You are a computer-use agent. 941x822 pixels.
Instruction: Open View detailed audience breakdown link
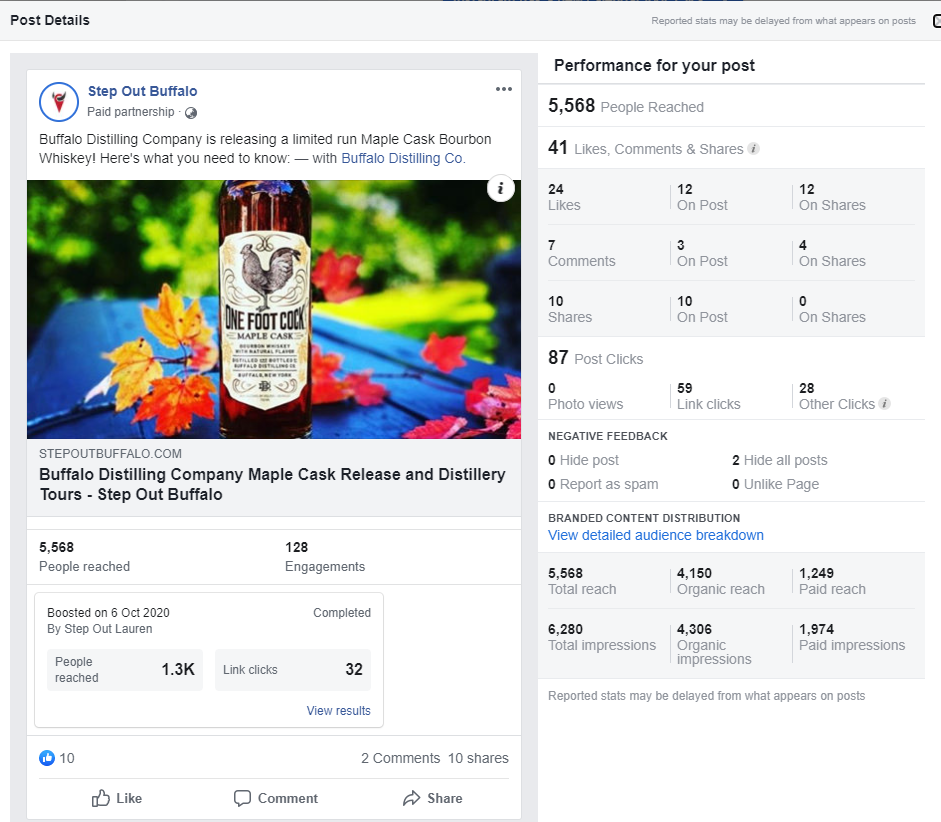(655, 535)
